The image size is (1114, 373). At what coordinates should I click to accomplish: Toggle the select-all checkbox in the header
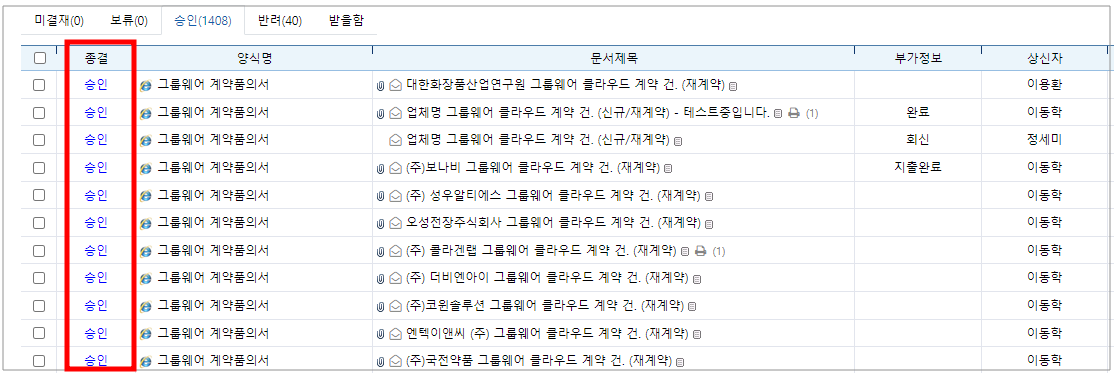tap(40, 58)
